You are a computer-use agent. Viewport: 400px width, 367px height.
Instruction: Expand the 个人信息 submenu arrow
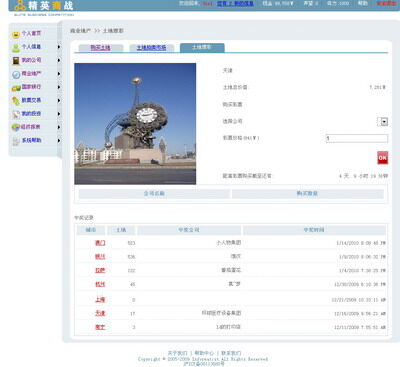click(x=59, y=47)
